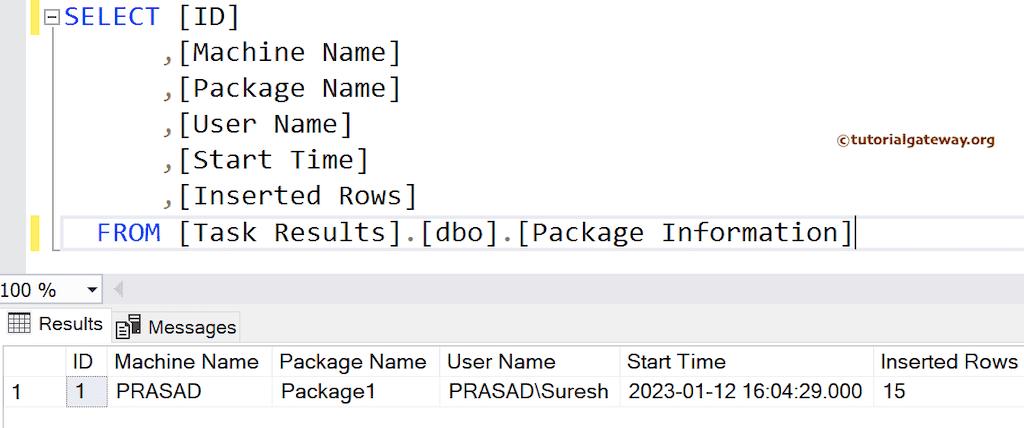Screen dimensions: 1024x428
Task: Switch to the Messages tab
Action: point(191,327)
